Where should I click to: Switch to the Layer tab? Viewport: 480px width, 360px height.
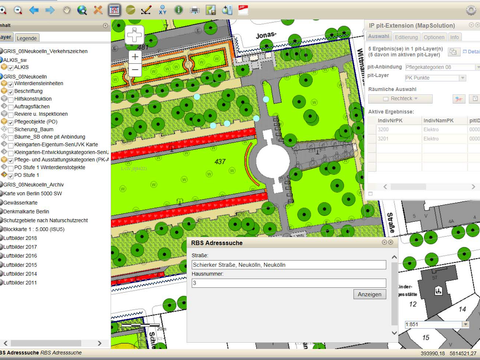click(x=6, y=37)
